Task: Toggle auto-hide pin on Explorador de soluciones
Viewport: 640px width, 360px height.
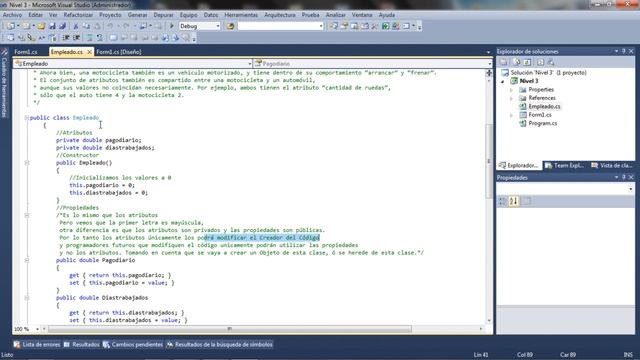Action: [623, 51]
